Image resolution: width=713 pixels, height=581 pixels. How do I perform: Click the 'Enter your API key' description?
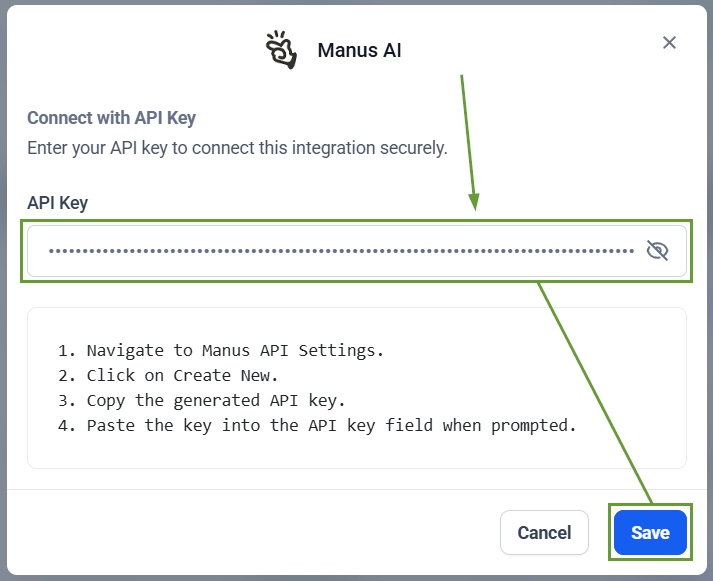point(237,148)
